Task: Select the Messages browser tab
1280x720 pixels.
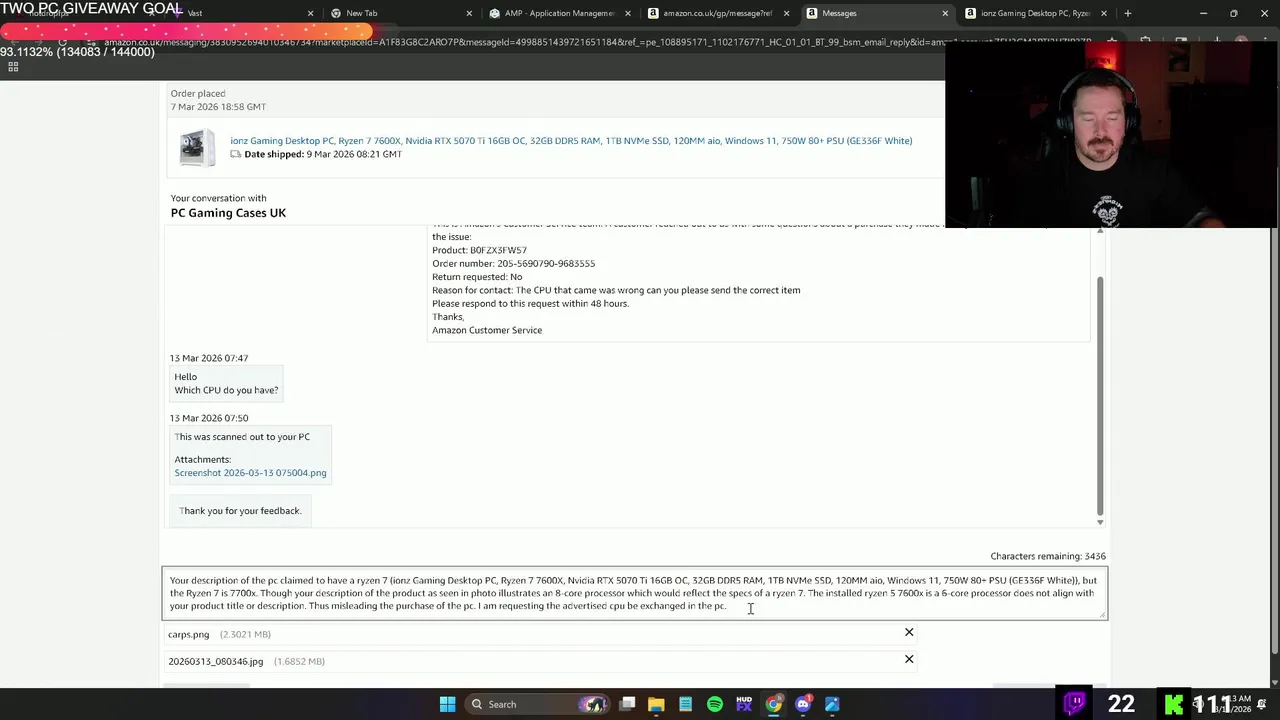Action: 876,13
